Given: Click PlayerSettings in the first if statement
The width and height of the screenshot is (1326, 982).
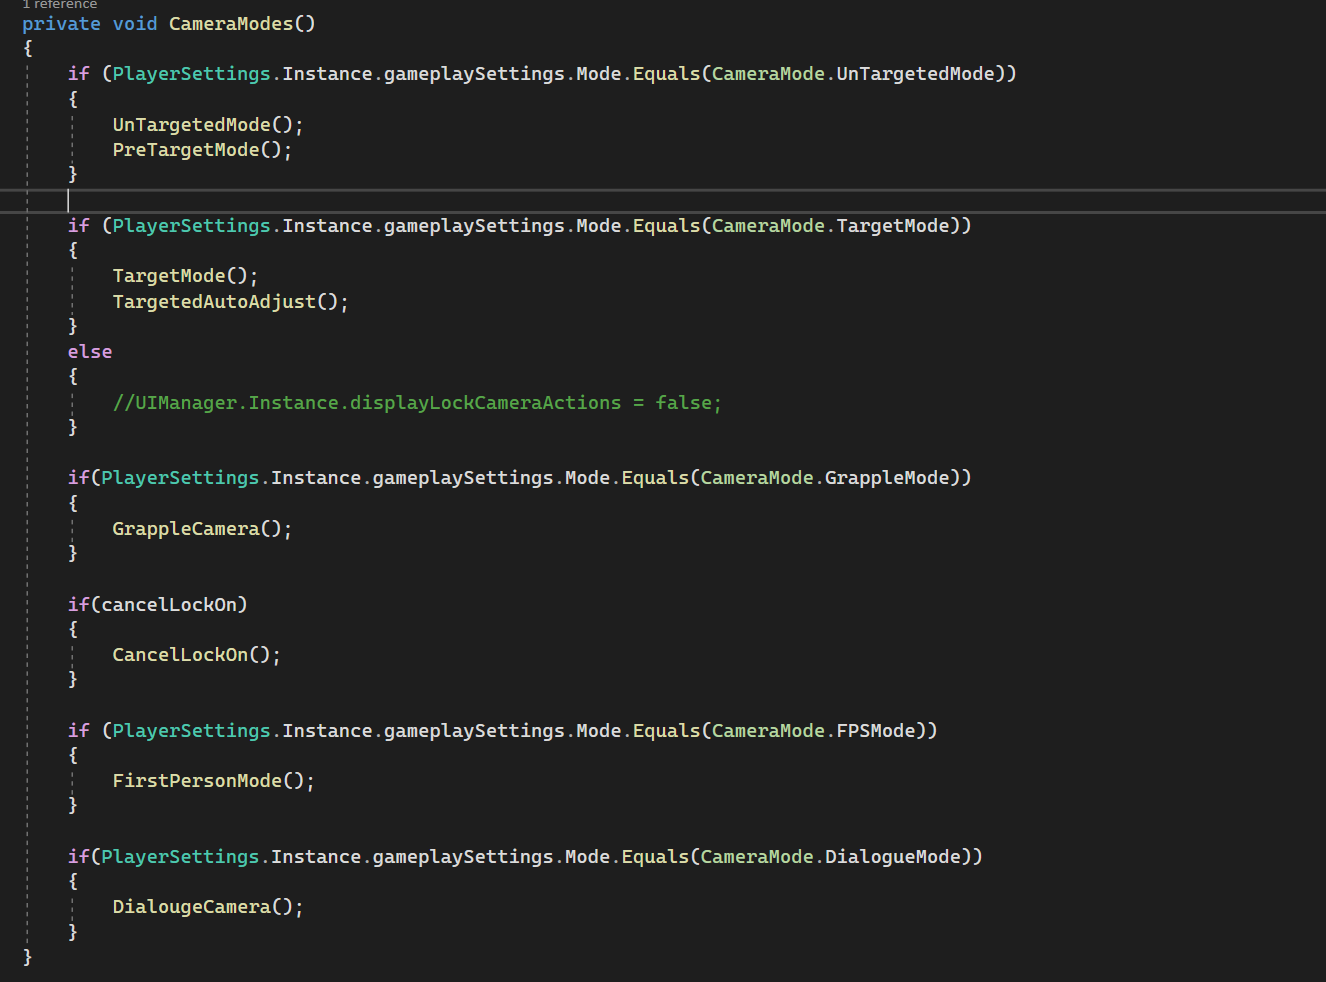Looking at the screenshot, I should pyautogui.click(x=191, y=74).
